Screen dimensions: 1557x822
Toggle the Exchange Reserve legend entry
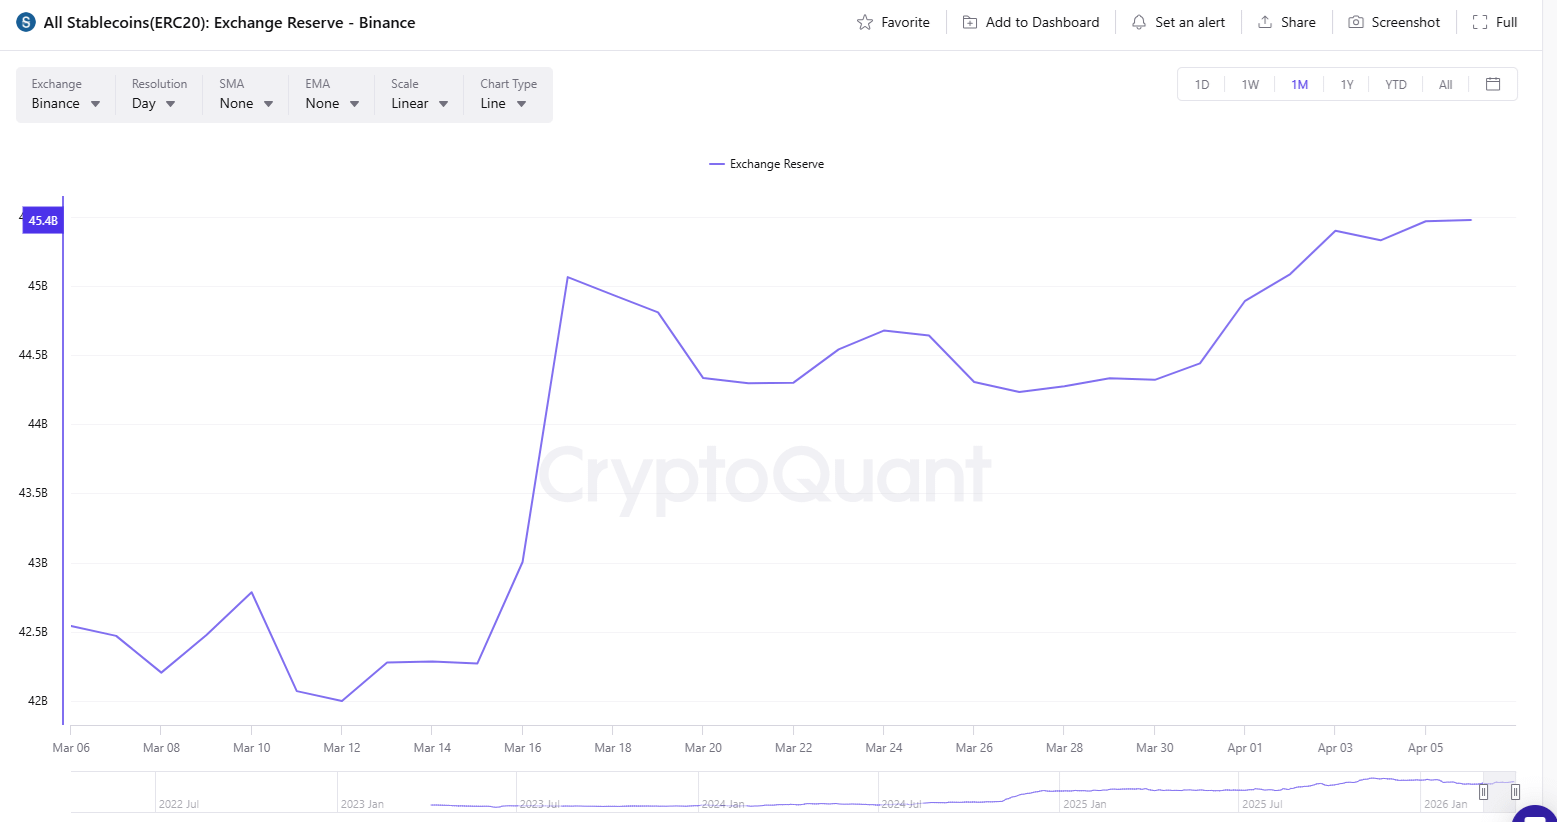click(x=767, y=163)
